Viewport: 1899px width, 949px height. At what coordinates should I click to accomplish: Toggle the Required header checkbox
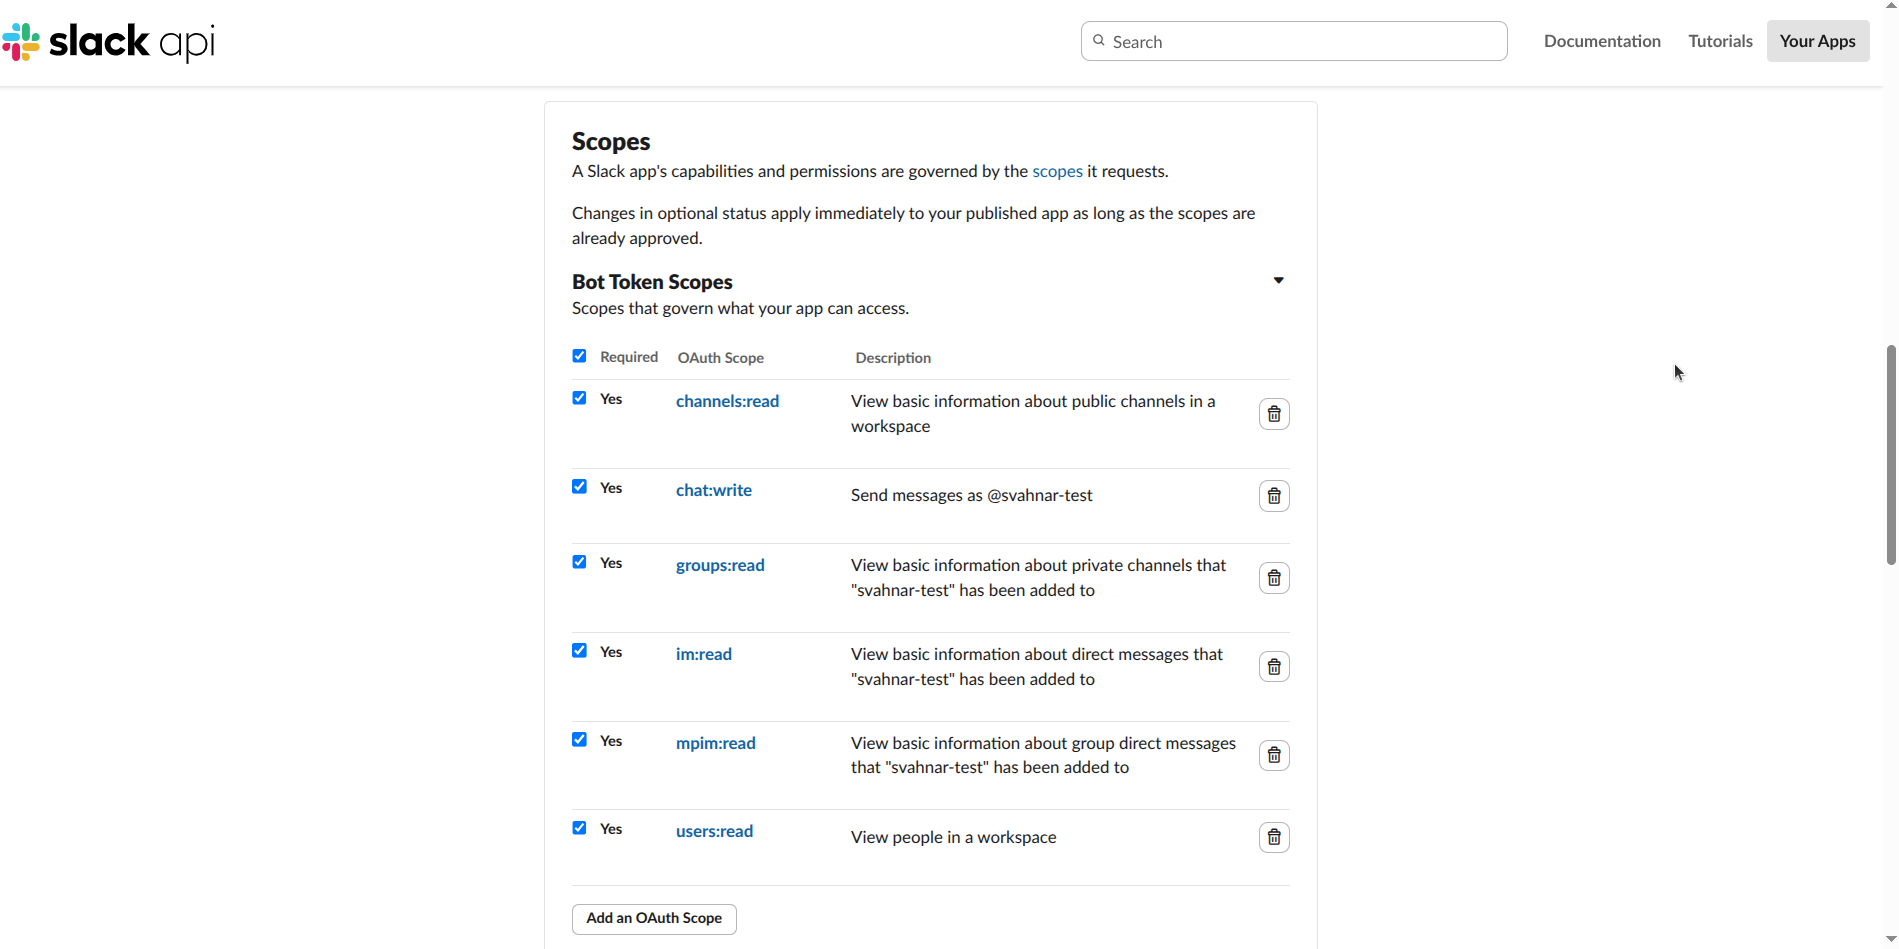579,356
